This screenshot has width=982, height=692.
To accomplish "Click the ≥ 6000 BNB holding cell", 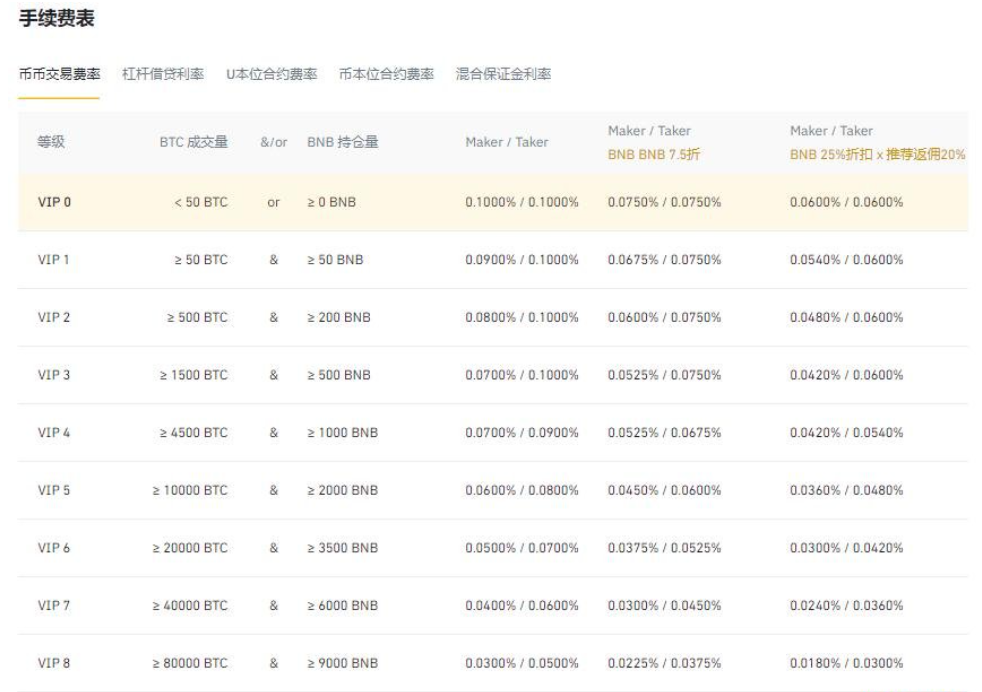I will click(342, 605).
